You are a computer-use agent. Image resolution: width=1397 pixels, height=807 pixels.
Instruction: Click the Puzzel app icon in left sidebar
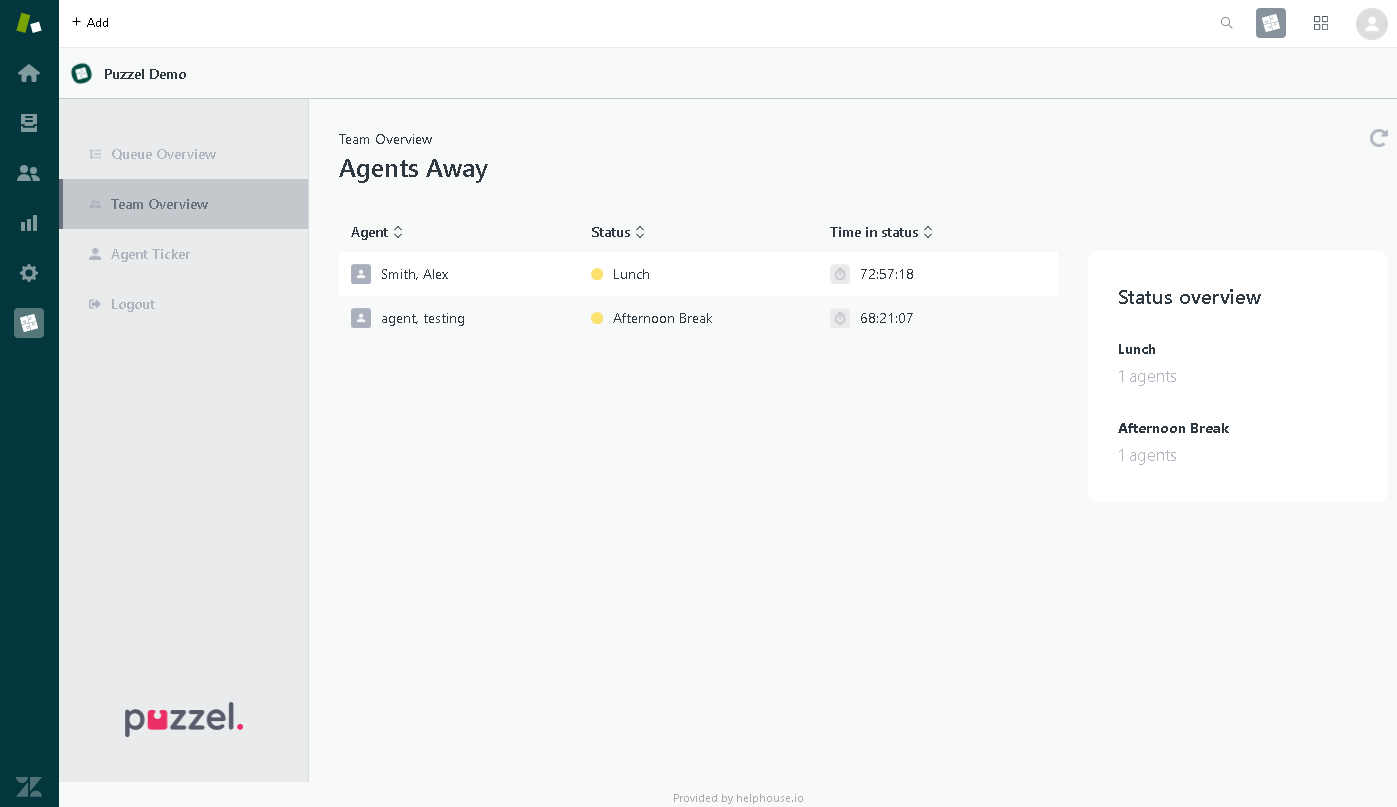pyautogui.click(x=29, y=323)
